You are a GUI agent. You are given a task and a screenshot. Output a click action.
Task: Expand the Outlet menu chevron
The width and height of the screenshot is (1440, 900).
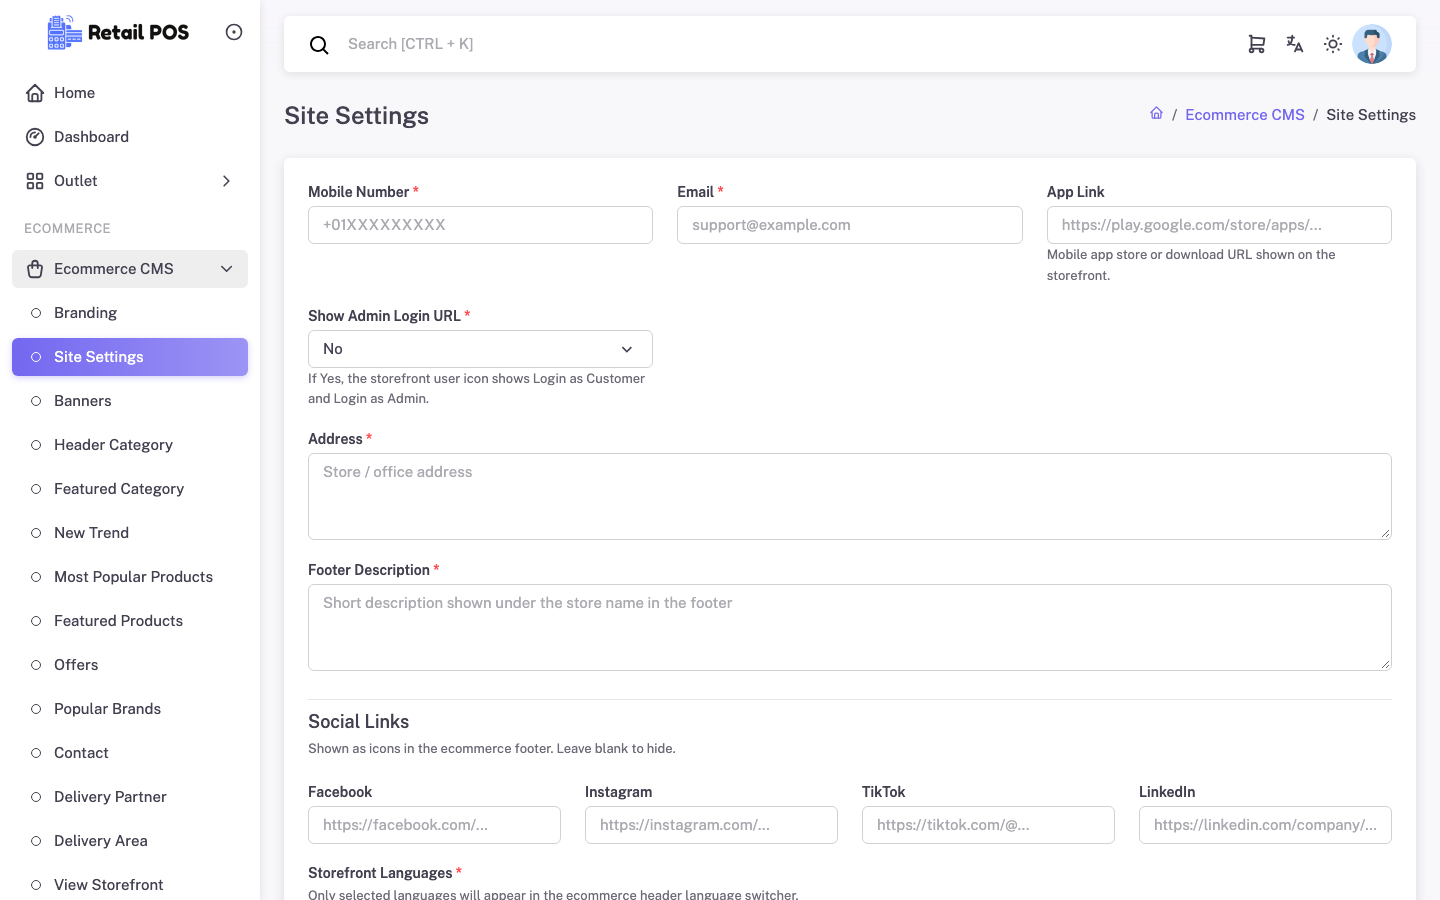(227, 181)
